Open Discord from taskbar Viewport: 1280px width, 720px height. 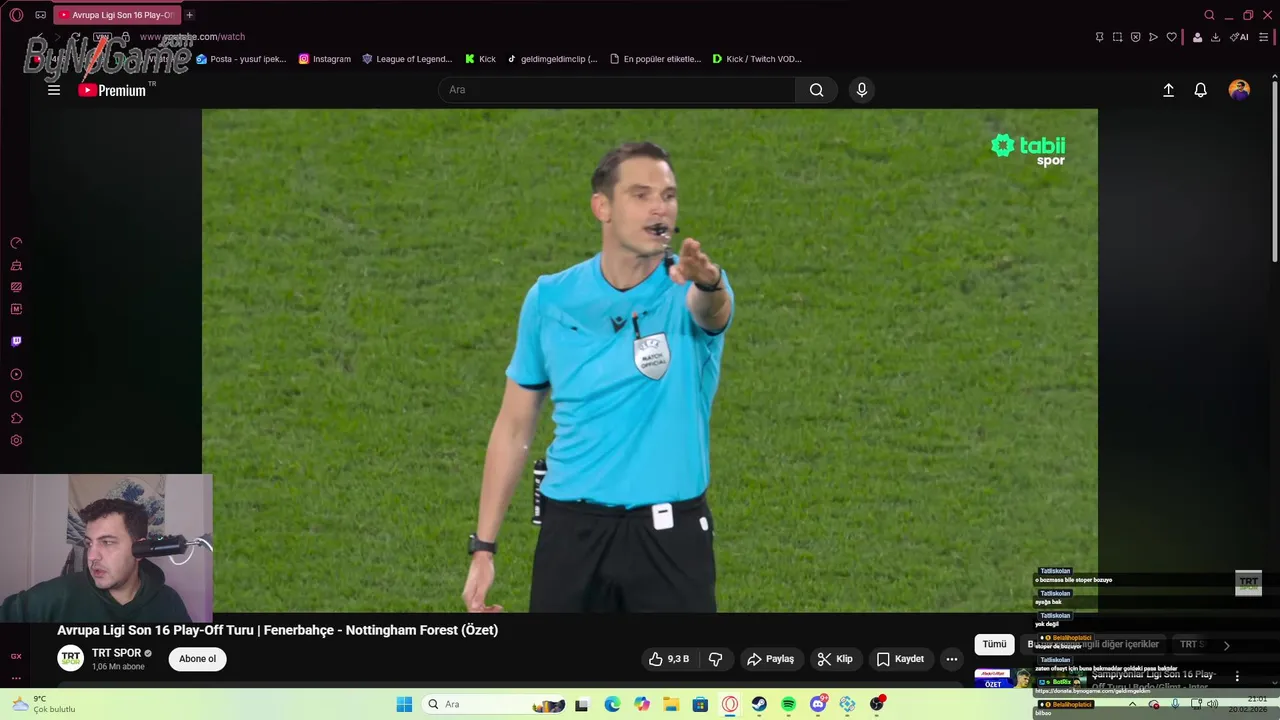[818, 704]
